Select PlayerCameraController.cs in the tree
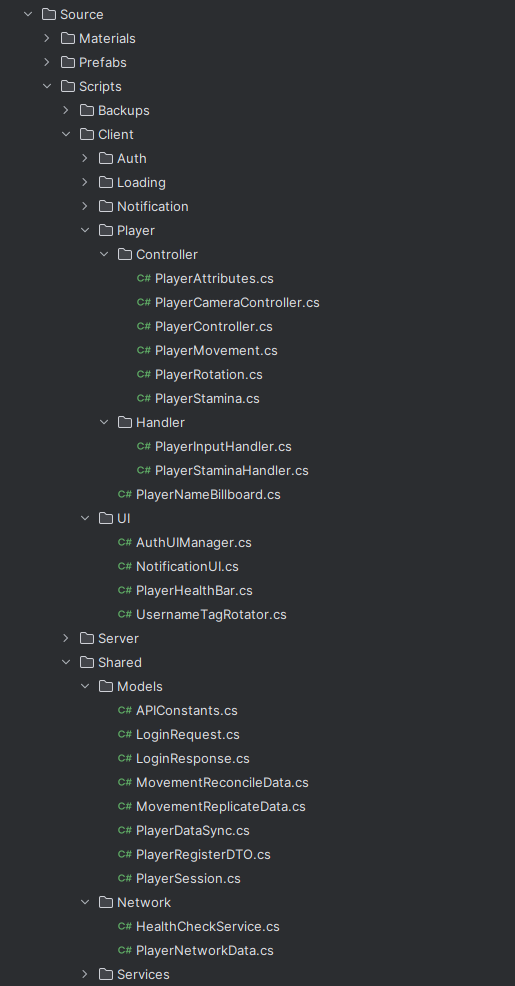The image size is (515, 986). click(x=237, y=302)
